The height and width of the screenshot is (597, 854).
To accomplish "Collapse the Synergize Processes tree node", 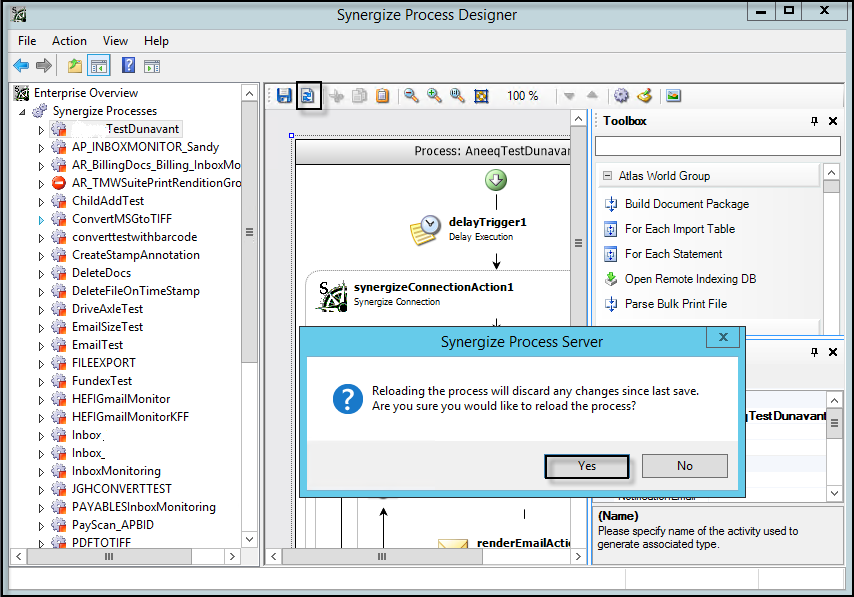I will tap(22, 112).
